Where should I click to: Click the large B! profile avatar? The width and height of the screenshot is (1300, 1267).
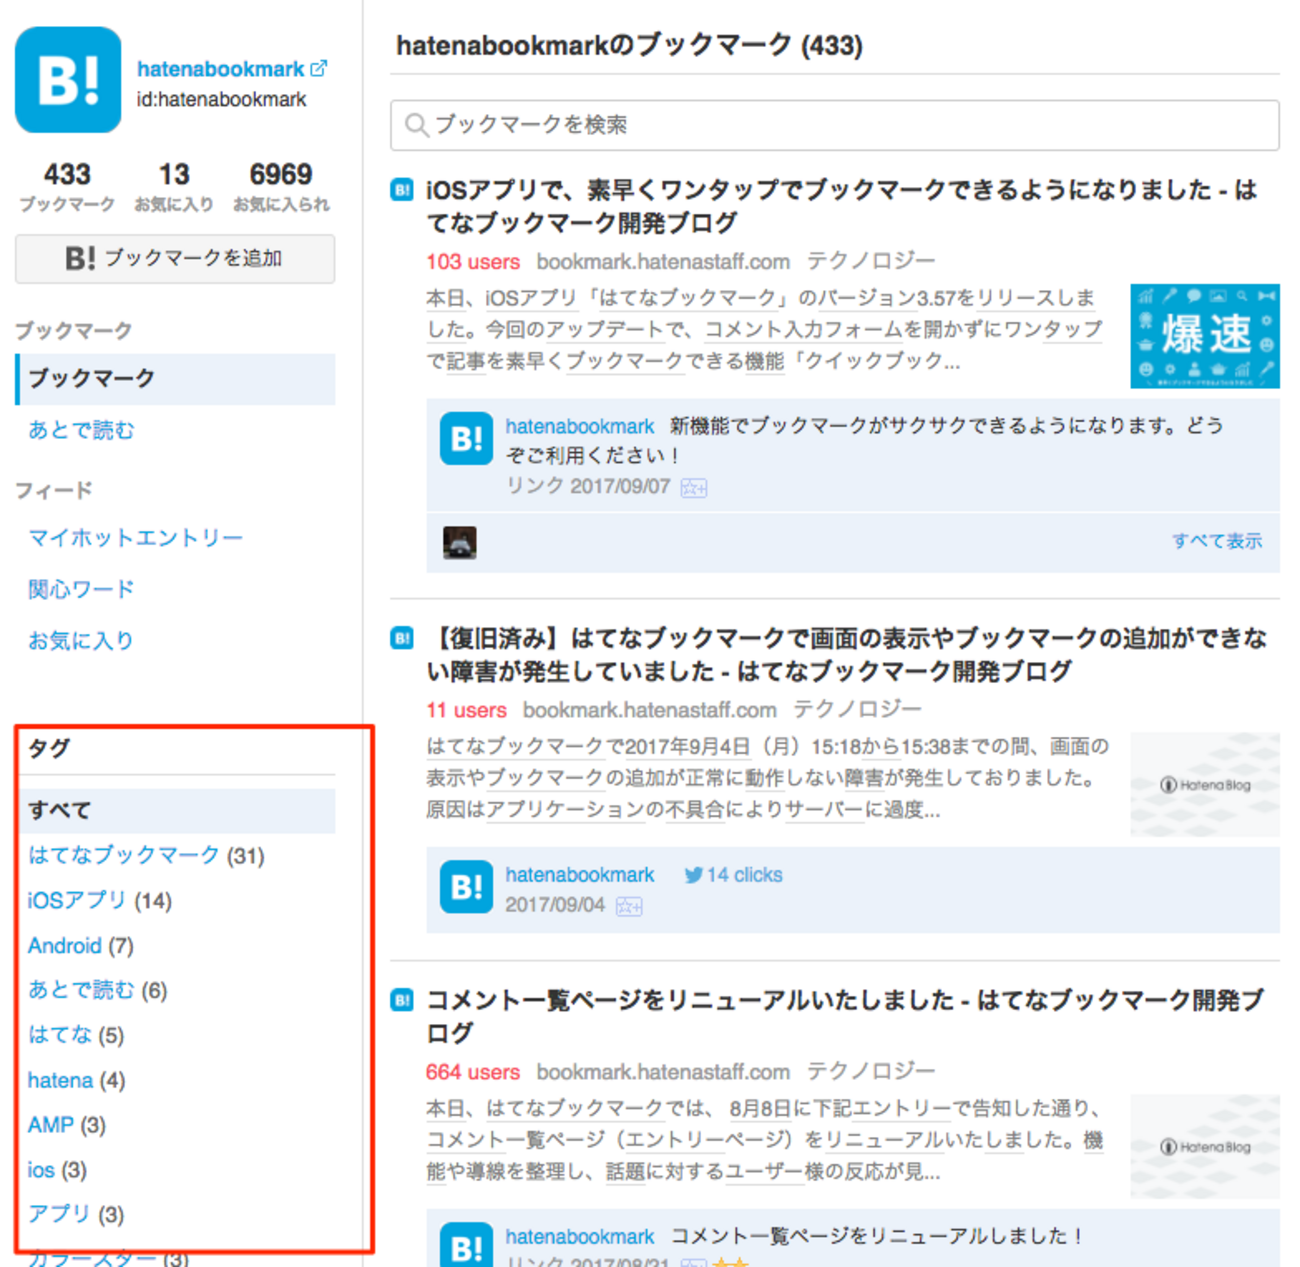tap(68, 80)
